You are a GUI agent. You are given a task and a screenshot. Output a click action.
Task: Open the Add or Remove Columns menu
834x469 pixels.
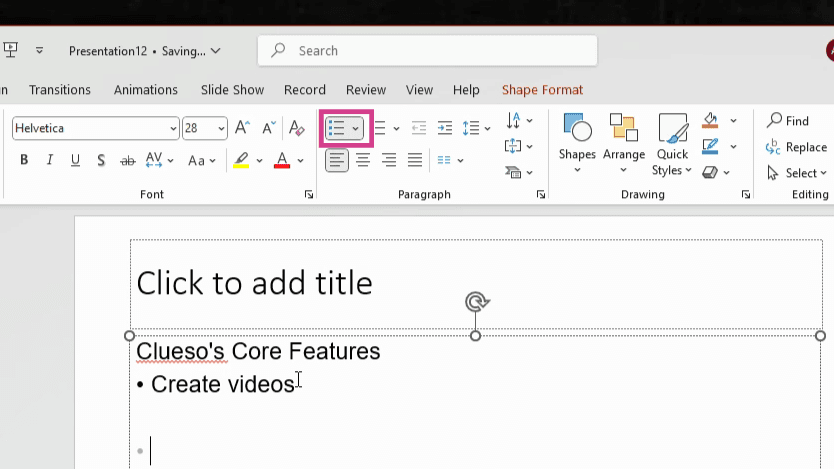(x=450, y=160)
